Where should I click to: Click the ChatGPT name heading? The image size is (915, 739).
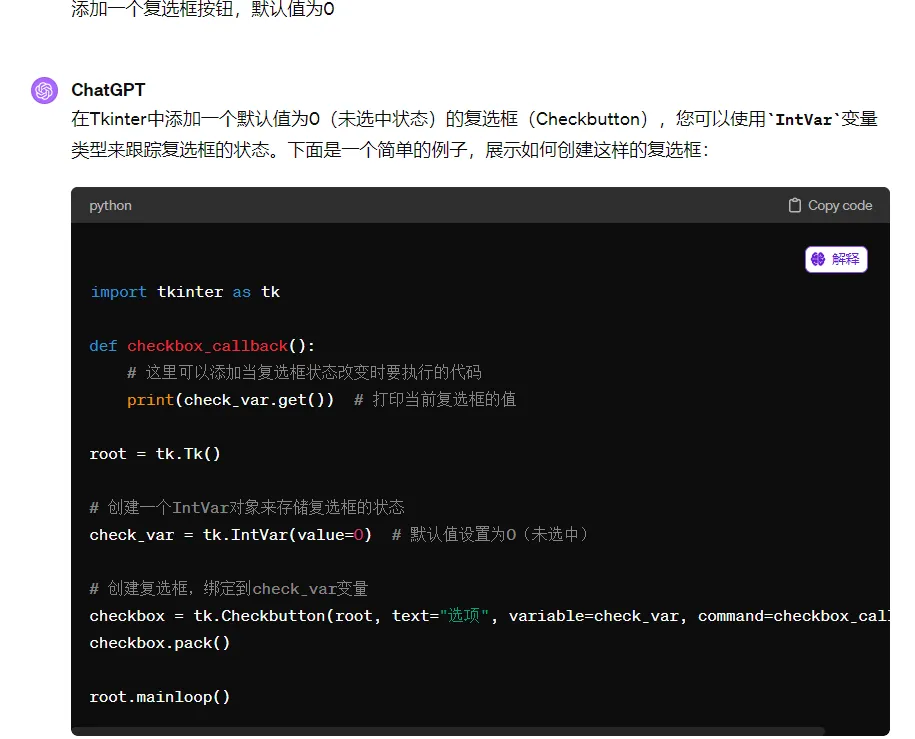108,90
